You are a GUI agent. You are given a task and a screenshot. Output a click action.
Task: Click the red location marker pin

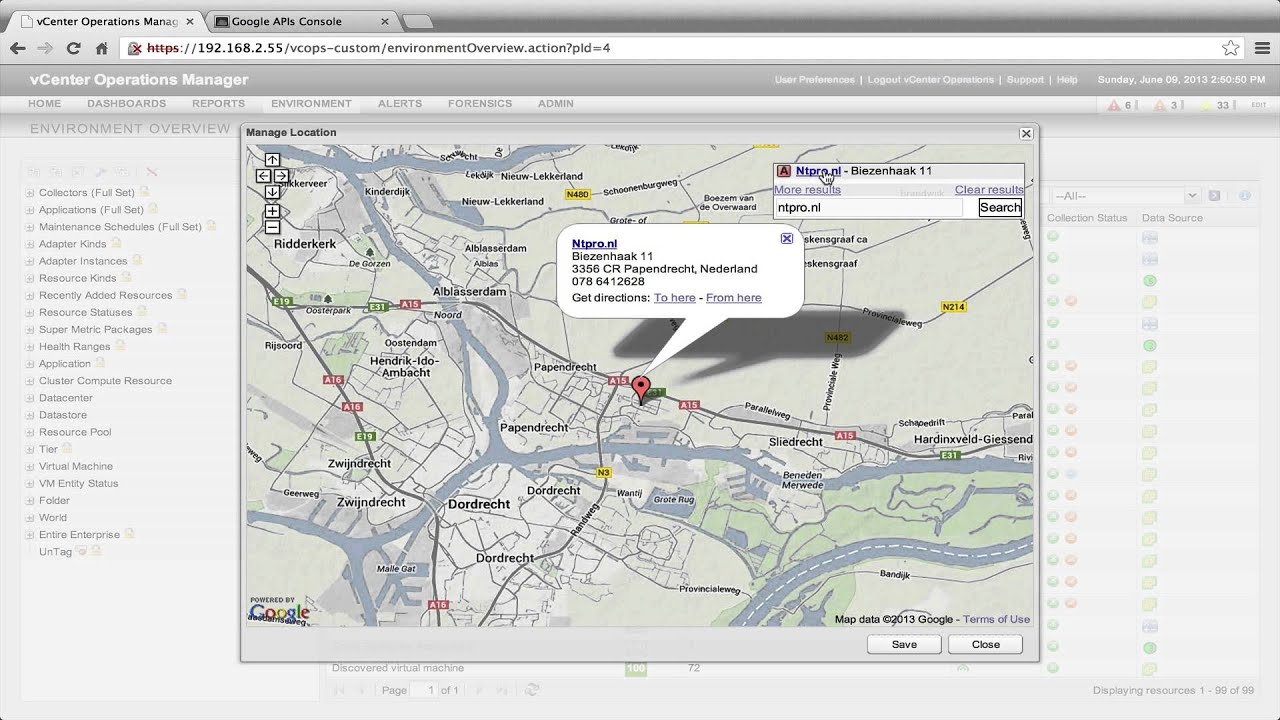pyautogui.click(x=641, y=390)
